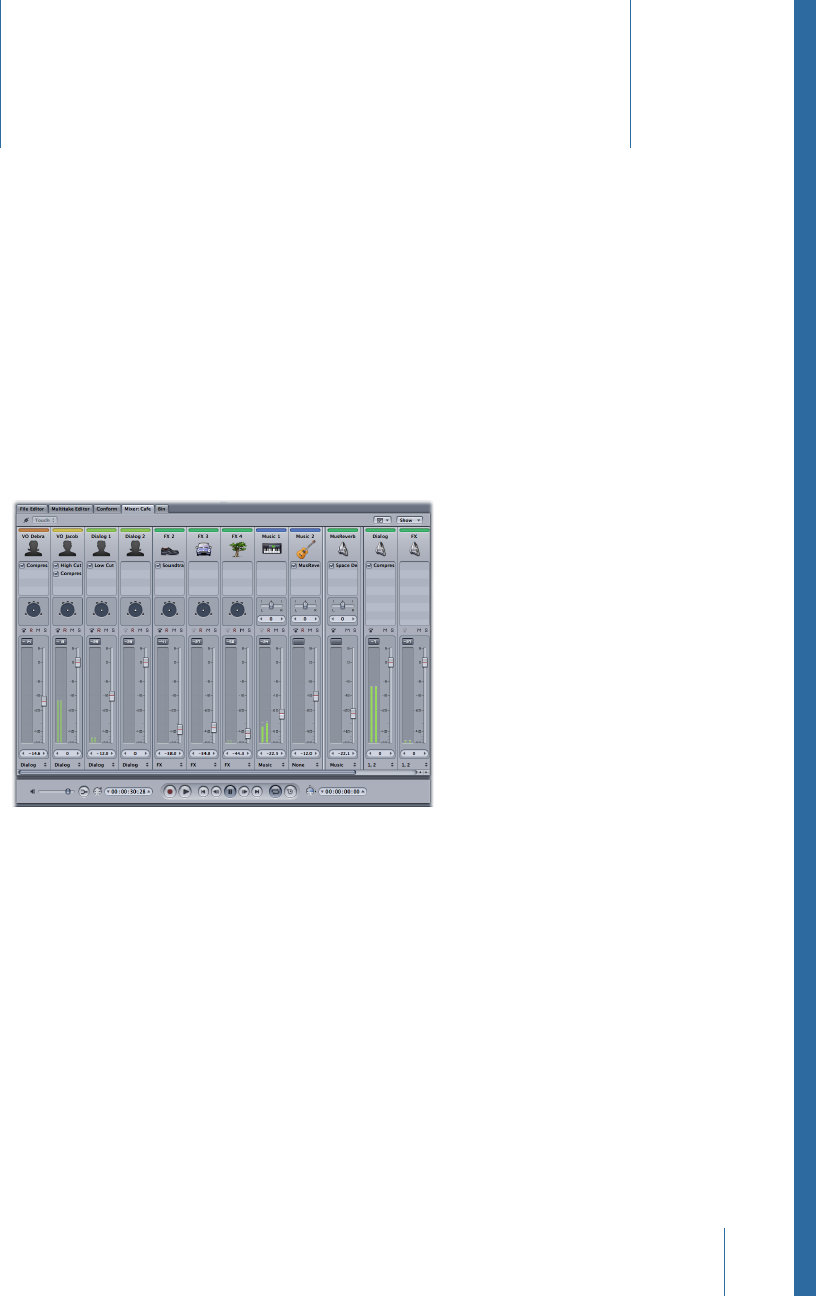Click the highlighted pause button in transport
816x1296 pixels.
(230, 790)
